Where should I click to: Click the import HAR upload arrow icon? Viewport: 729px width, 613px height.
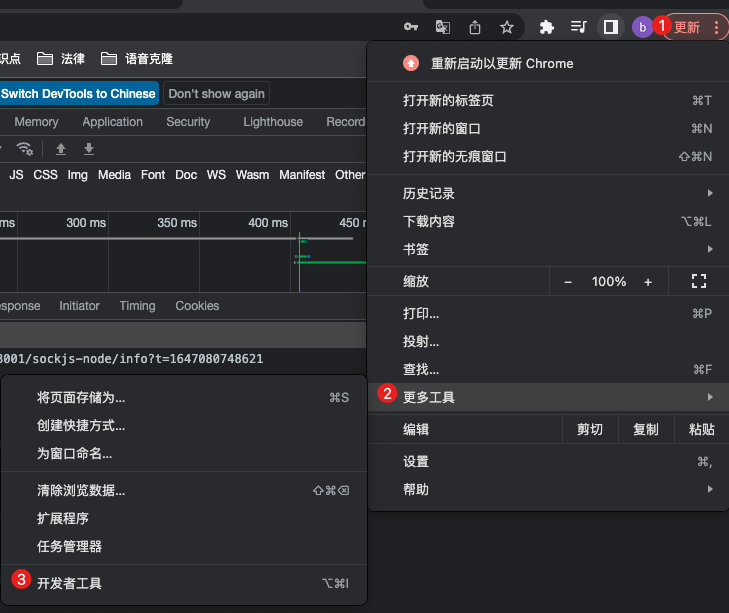pyautogui.click(x=61, y=149)
